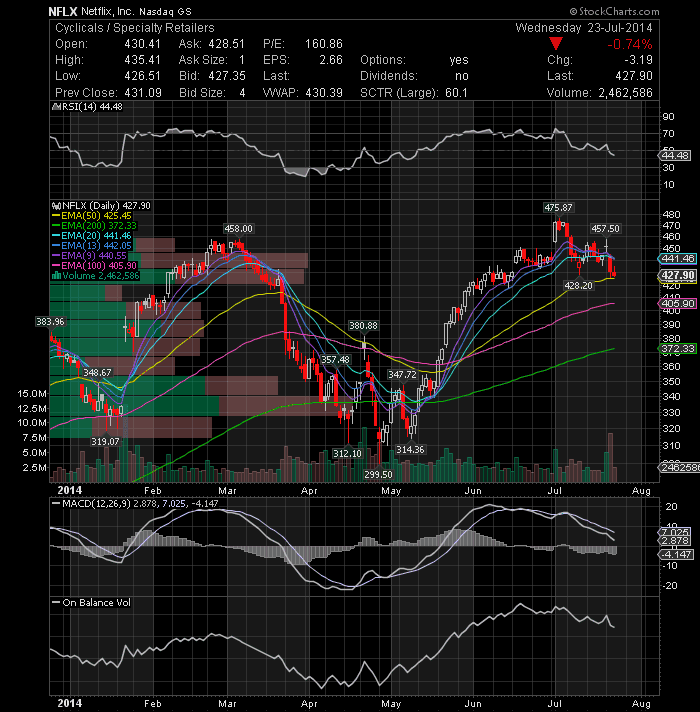Select 'May' label below the volume bars
Viewport: 700px width, 712px height.
click(x=391, y=491)
